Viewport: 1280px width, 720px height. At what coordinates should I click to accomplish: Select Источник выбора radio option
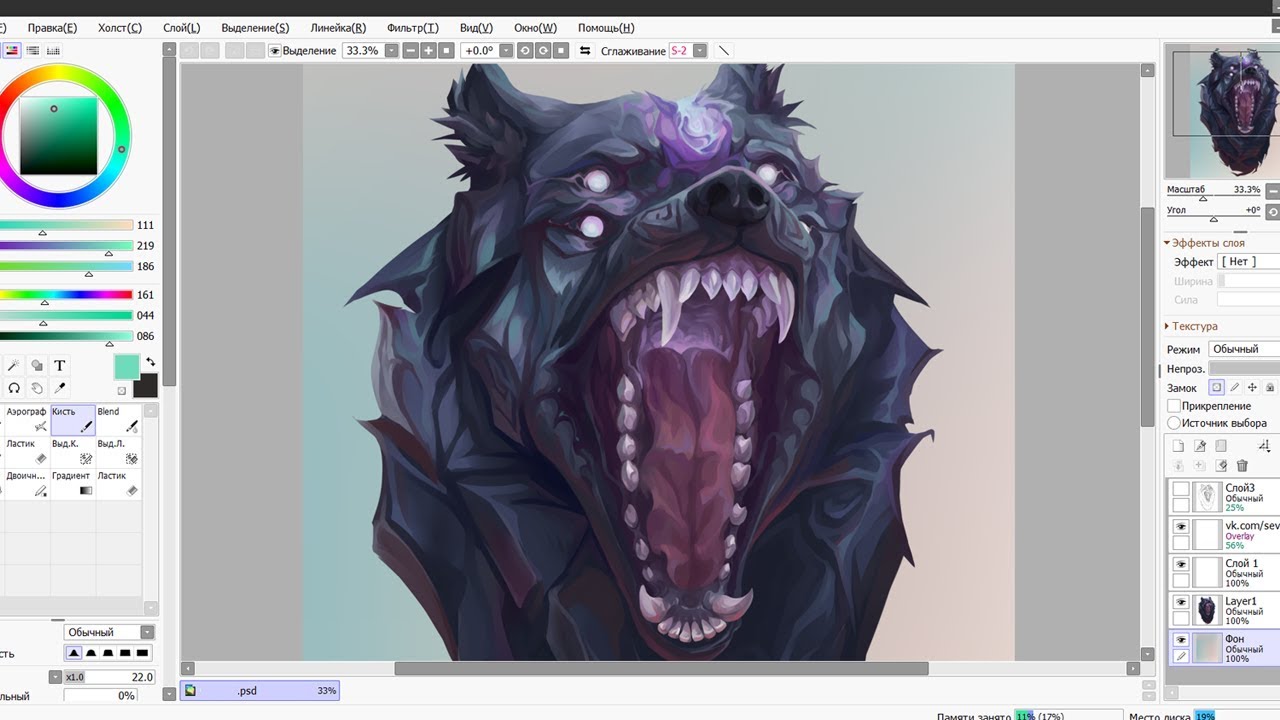(x=1175, y=423)
